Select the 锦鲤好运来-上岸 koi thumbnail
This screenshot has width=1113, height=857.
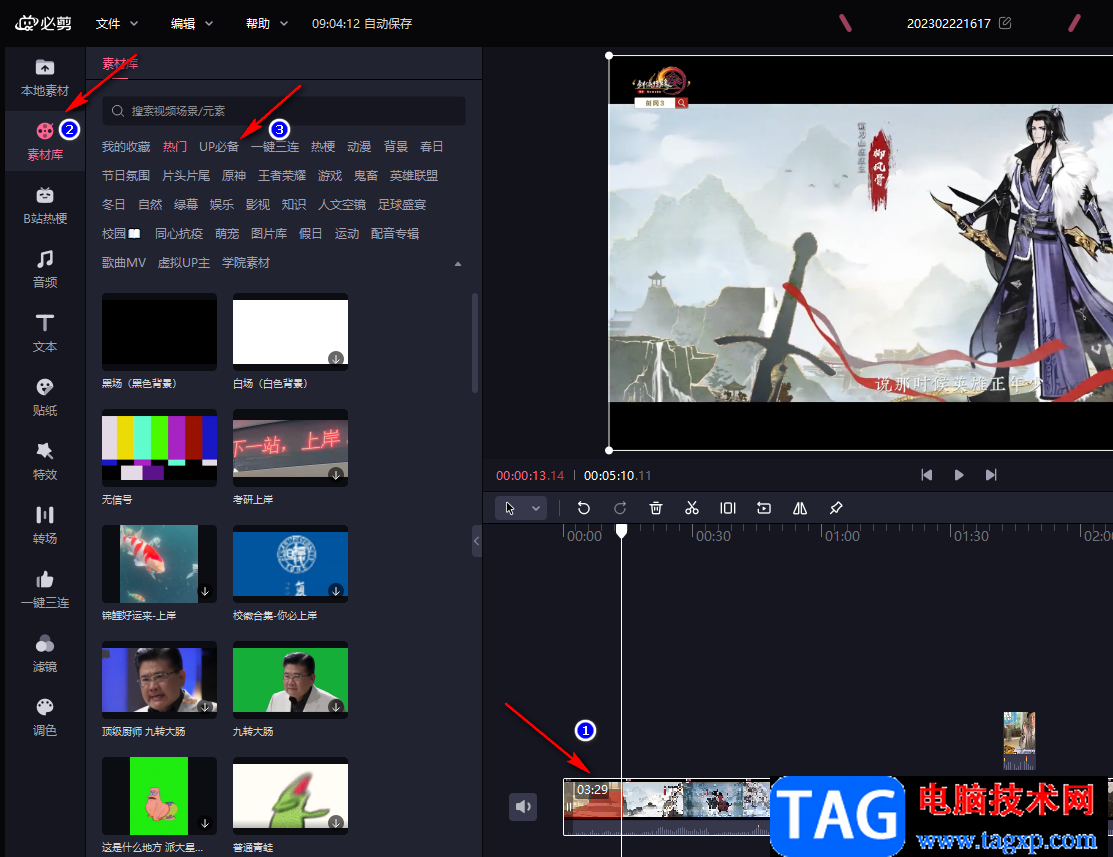point(159,564)
